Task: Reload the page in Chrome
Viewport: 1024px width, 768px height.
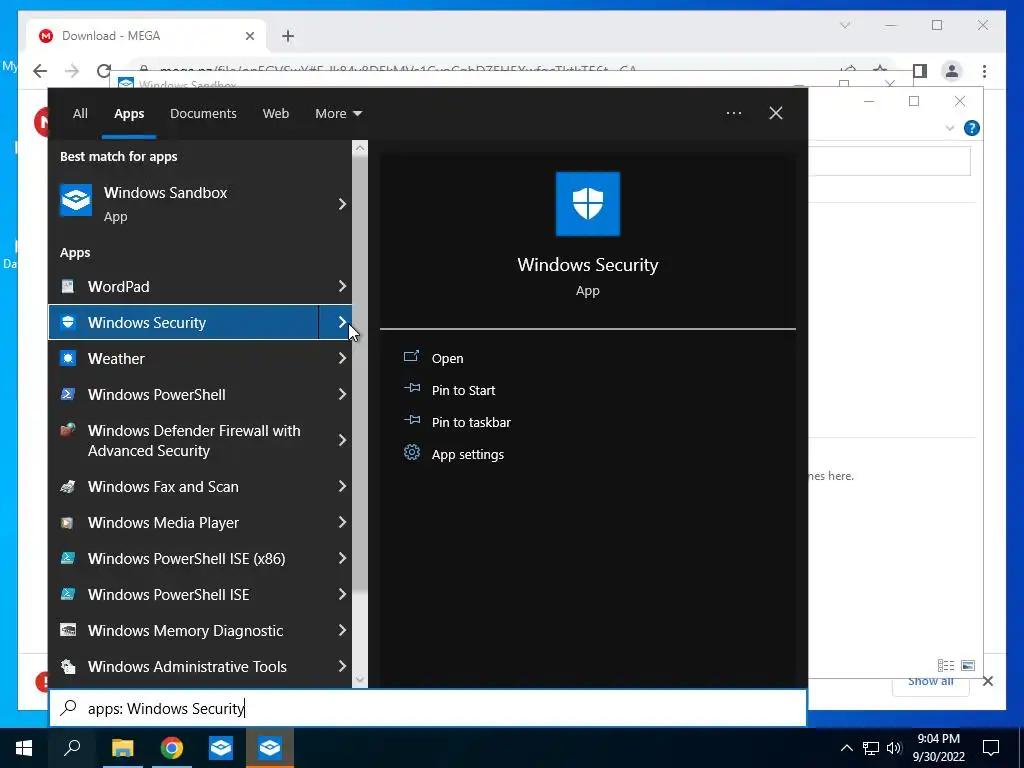Action: tap(103, 71)
